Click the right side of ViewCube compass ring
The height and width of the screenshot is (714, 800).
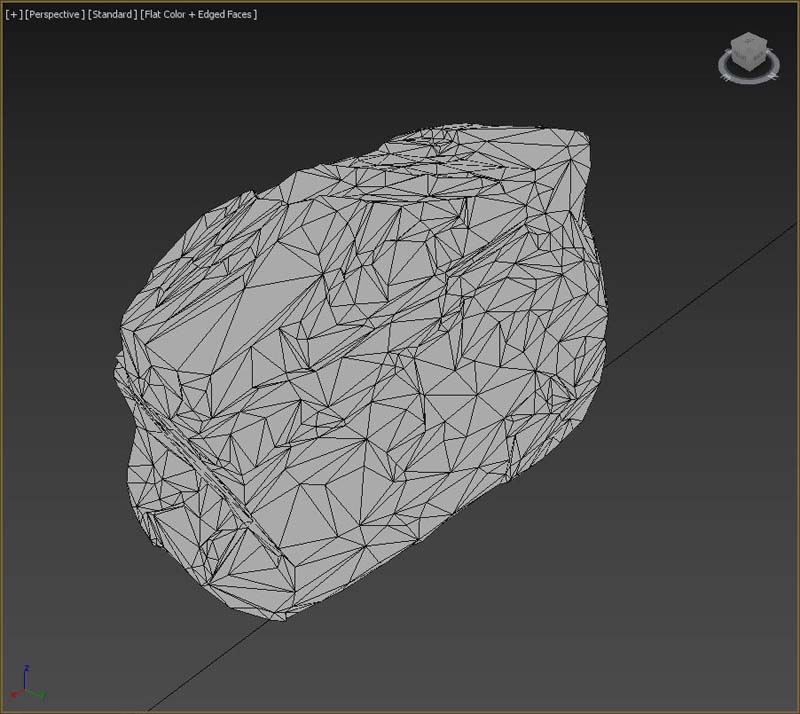coord(775,64)
